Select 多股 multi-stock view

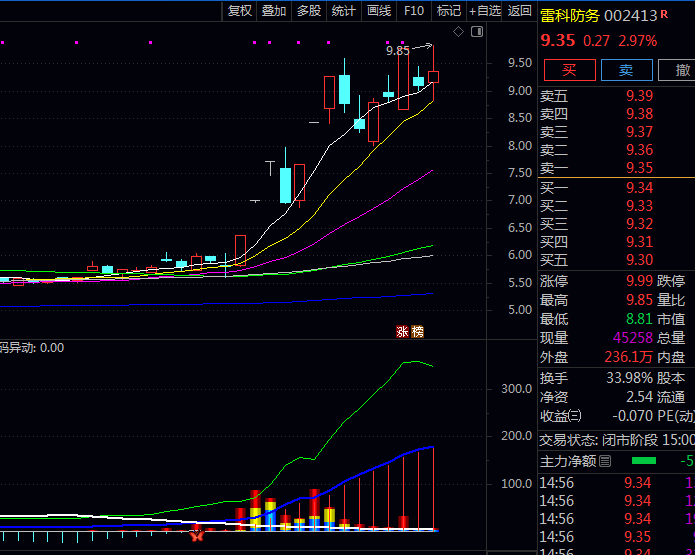[x=309, y=11]
